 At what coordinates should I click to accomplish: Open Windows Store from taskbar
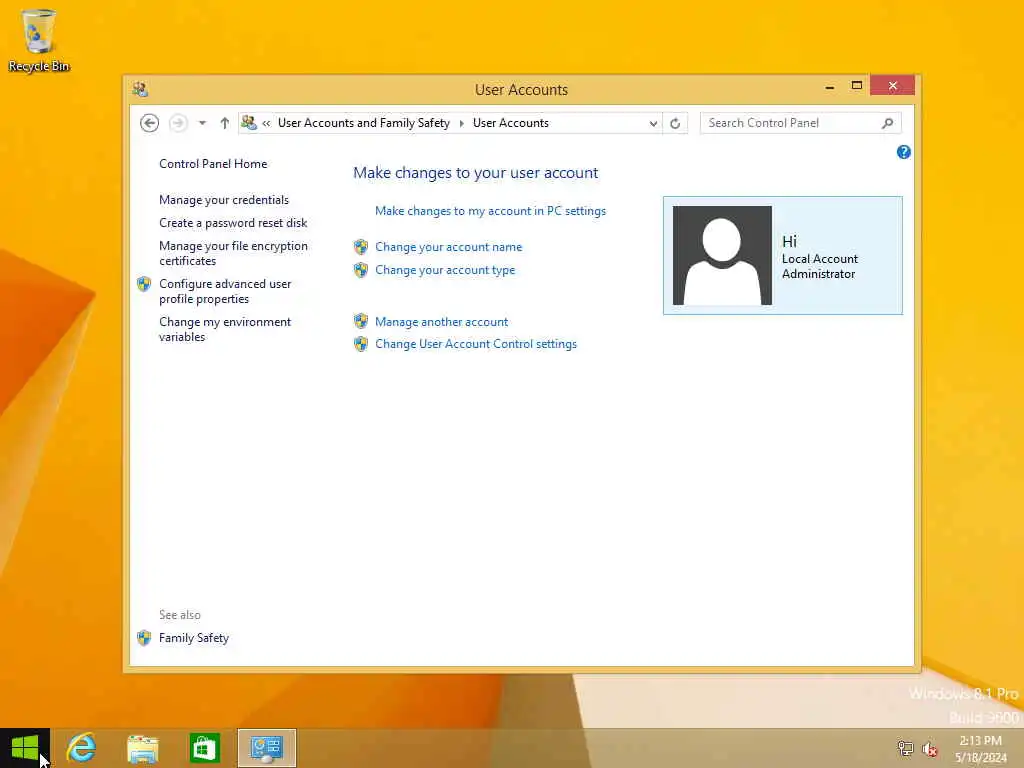204,748
